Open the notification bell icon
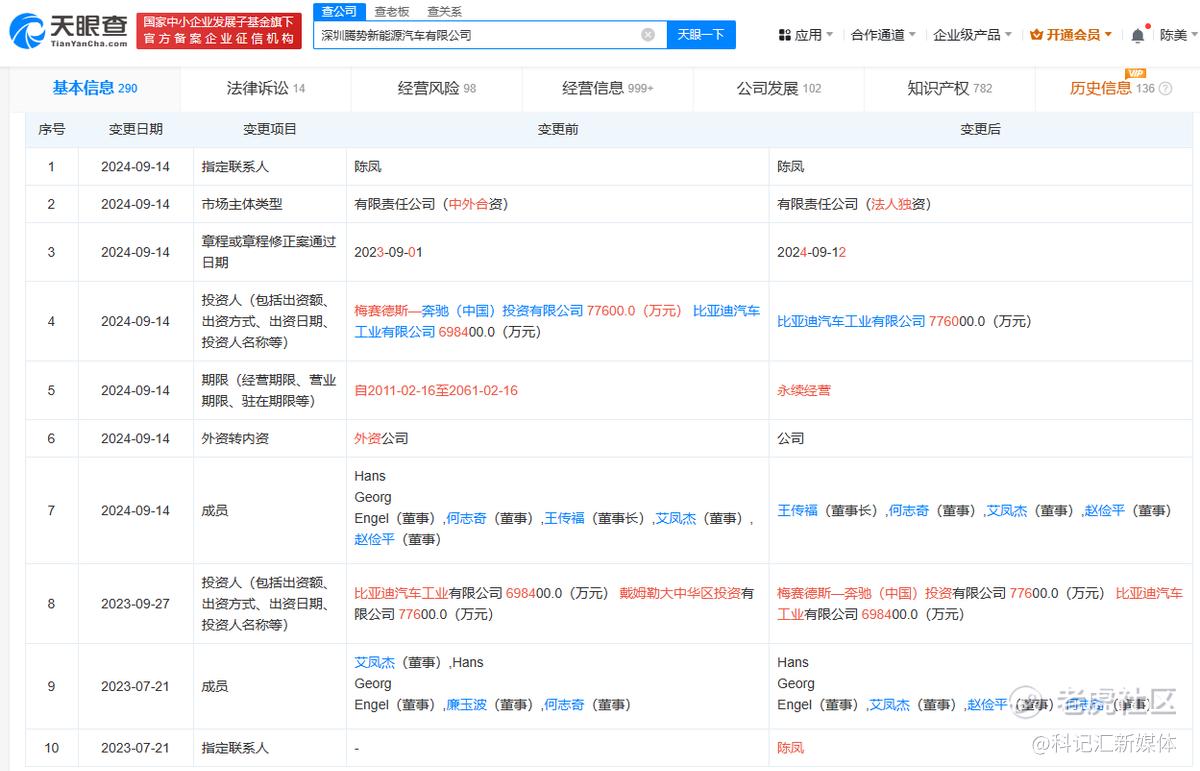The width and height of the screenshot is (1200, 771). [1138, 35]
